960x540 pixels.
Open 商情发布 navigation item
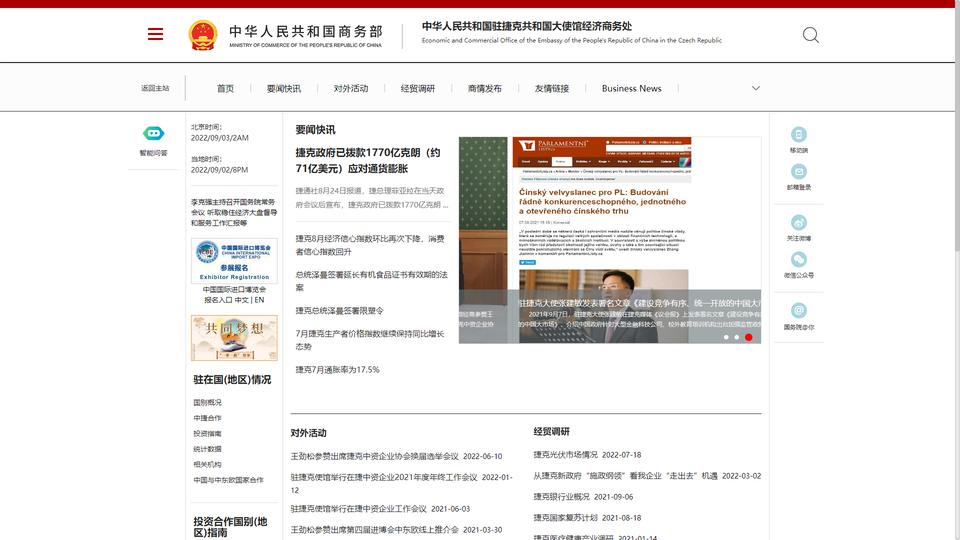[485, 88]
